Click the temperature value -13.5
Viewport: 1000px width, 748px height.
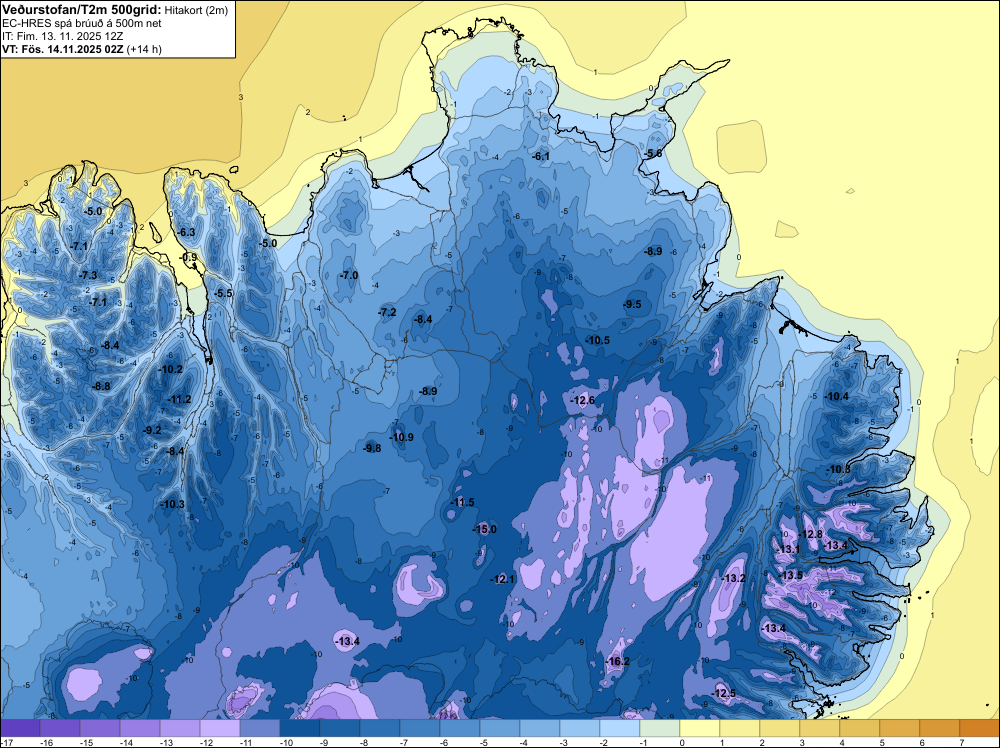791,575
